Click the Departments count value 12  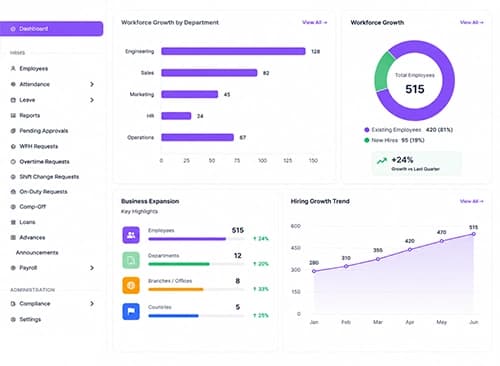click(x=238, y=256)
